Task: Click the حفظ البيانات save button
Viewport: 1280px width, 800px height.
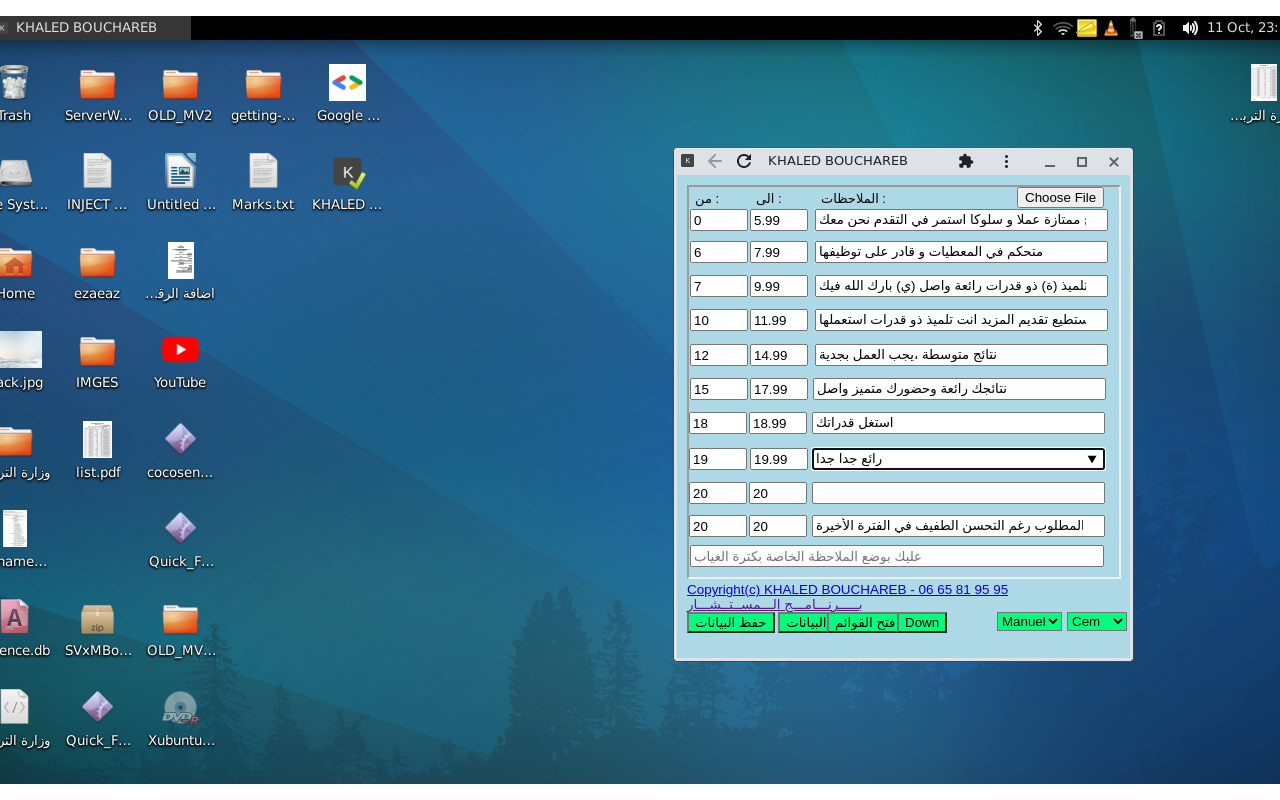Action: (x=731, y=623)
